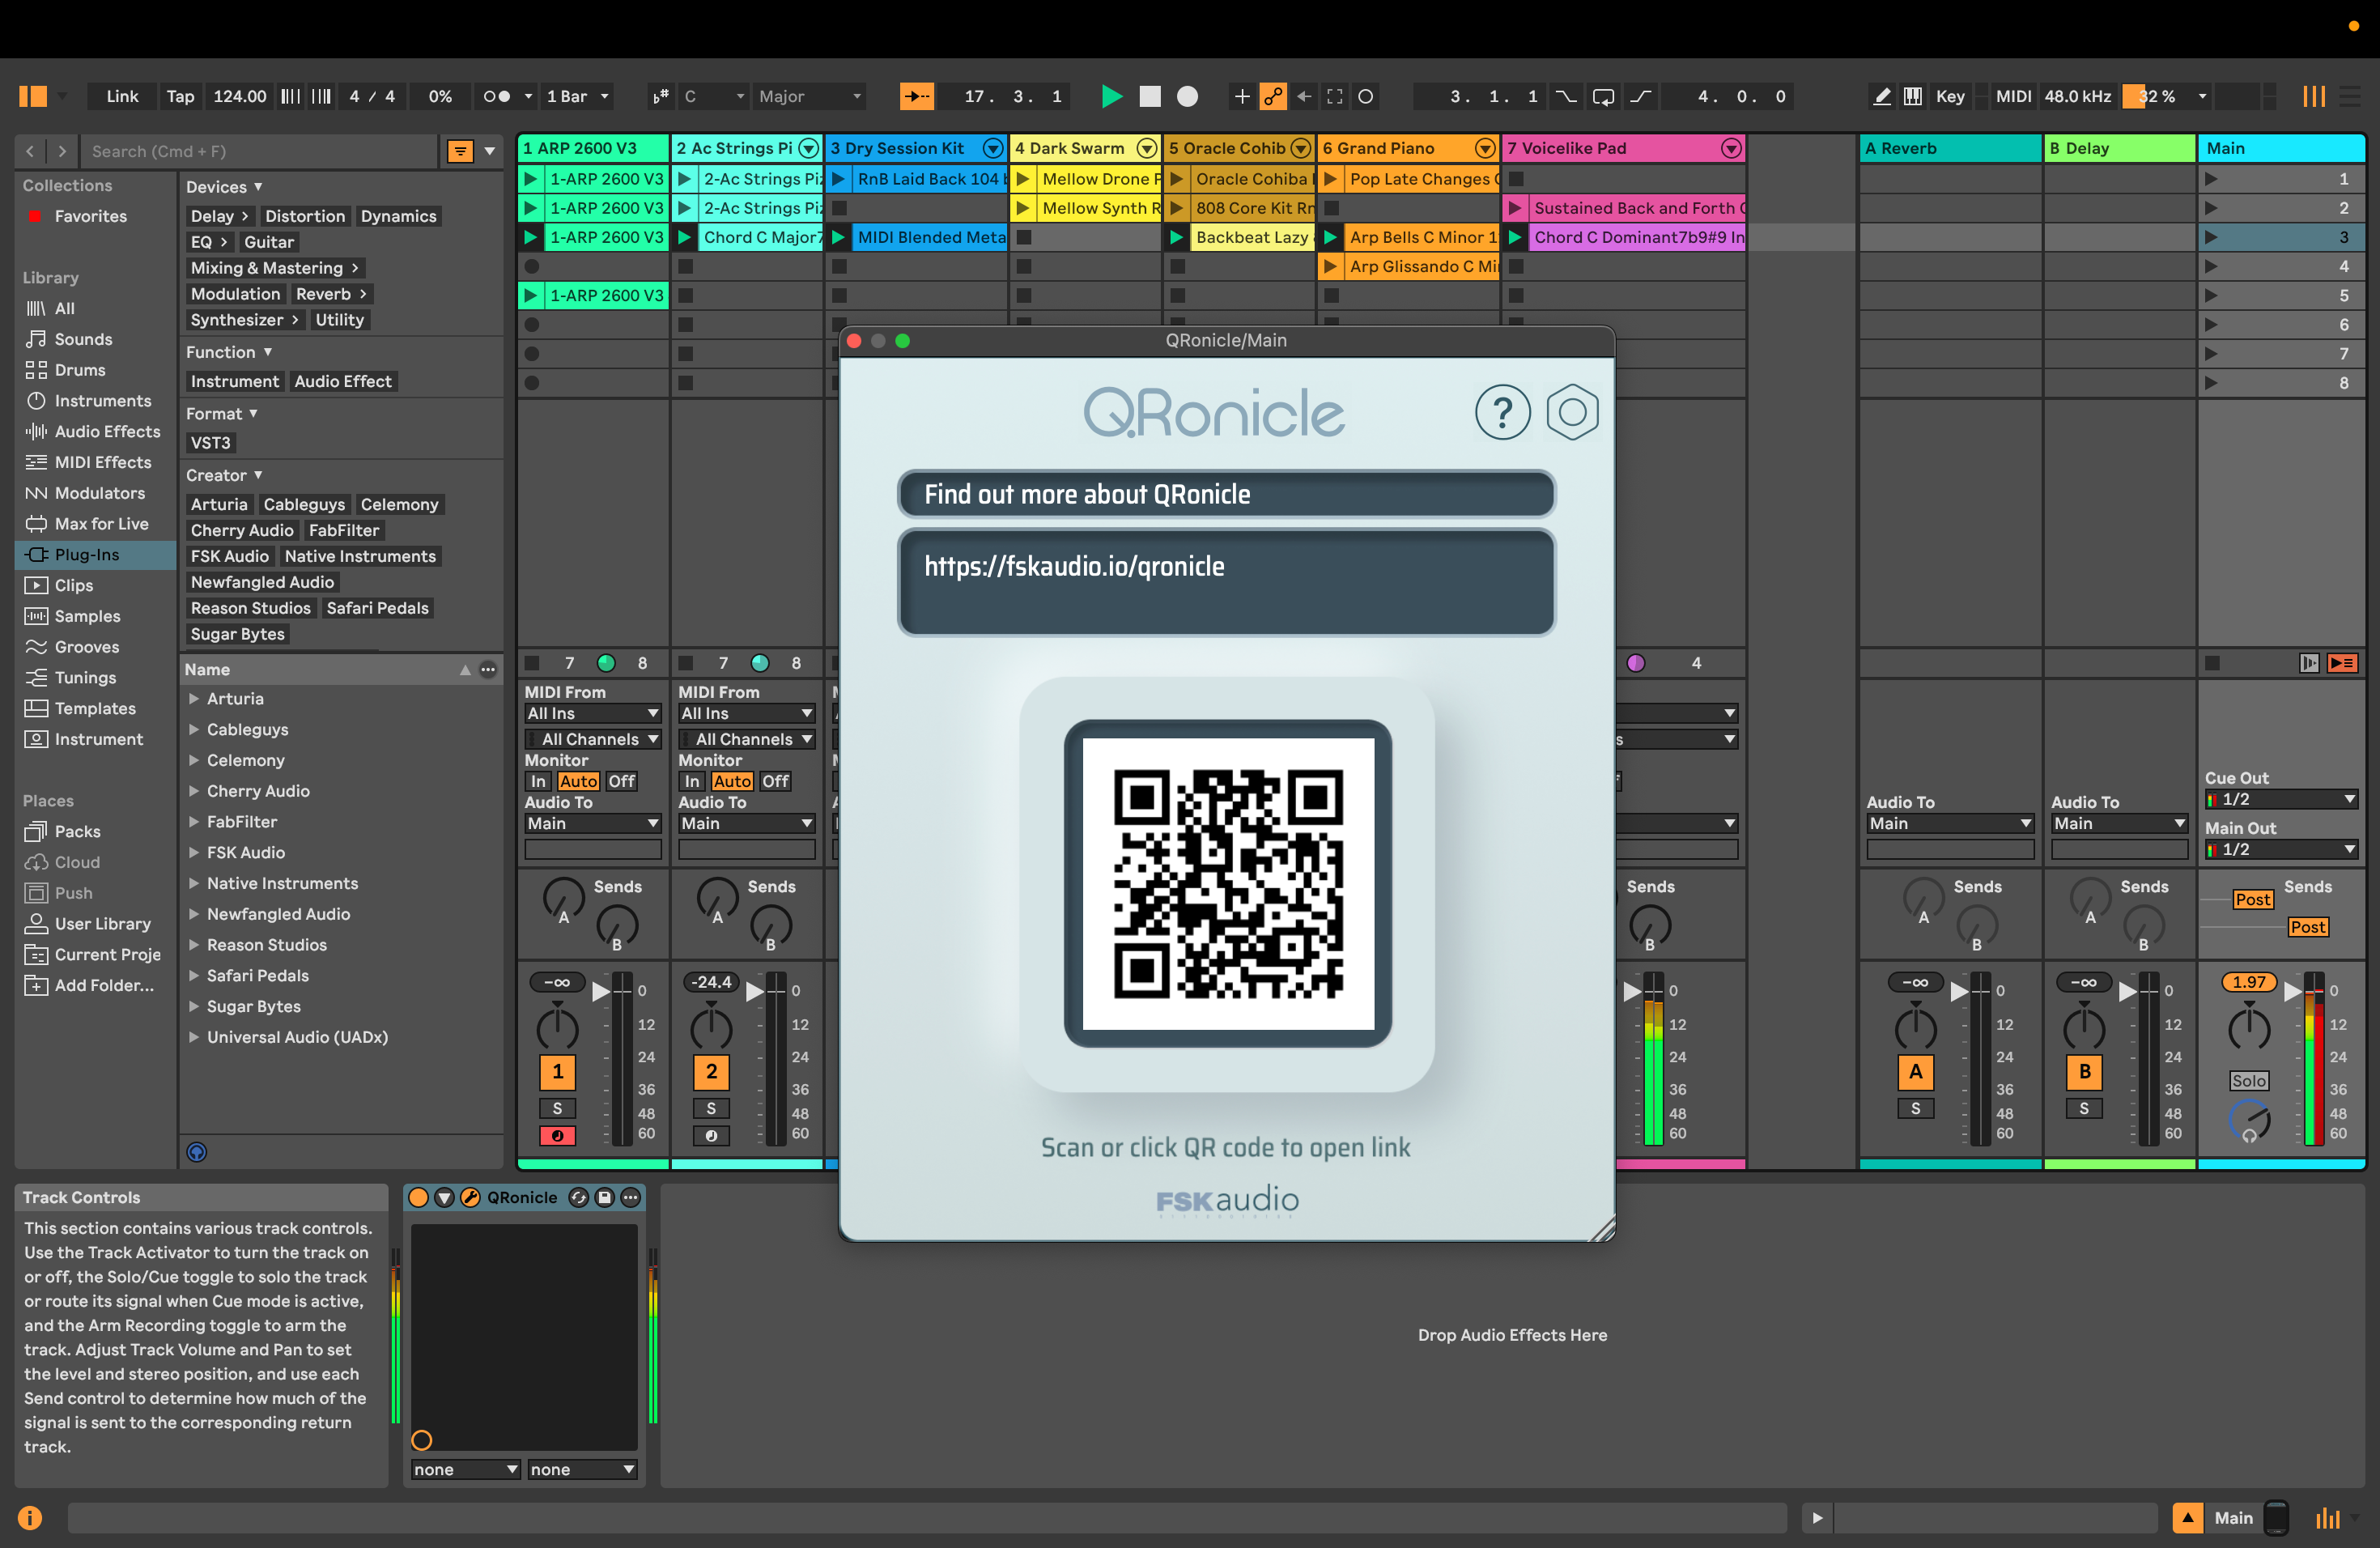Disarm recording on track 1
This screenshot has width=2380, height=1548.
point(557,1135)
